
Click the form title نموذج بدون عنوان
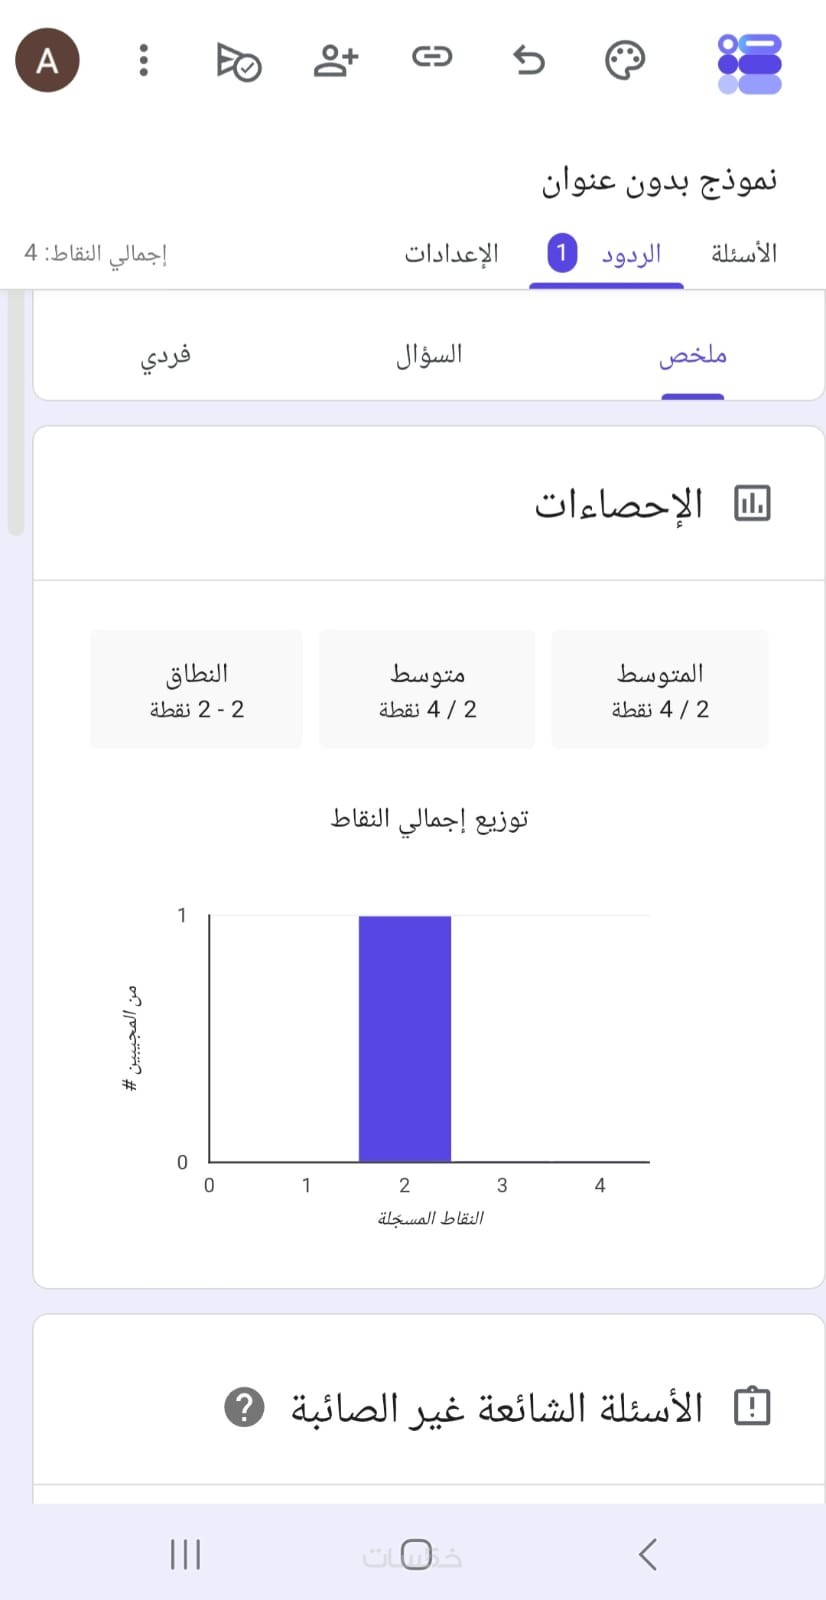(x=660, y=181)
